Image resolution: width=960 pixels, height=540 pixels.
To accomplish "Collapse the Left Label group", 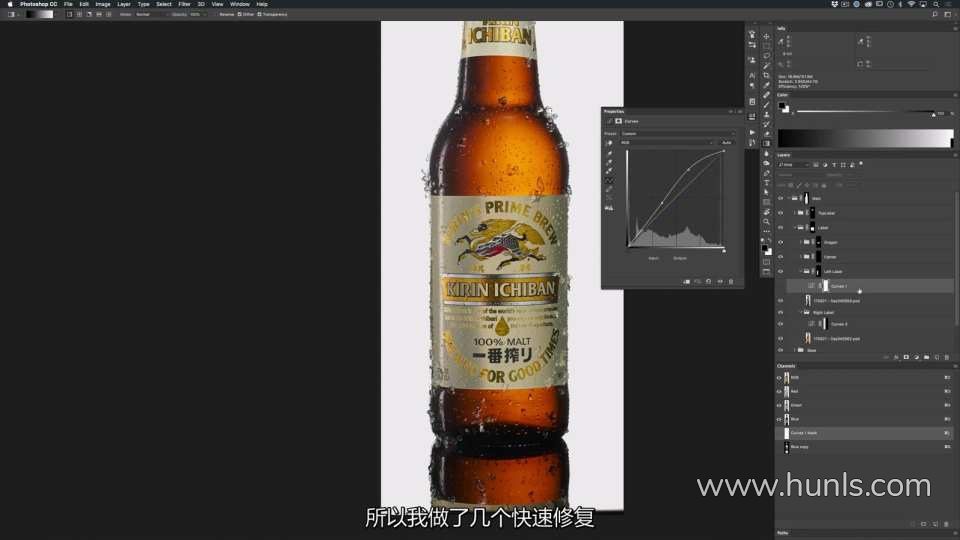I will [x=801, y=271].
